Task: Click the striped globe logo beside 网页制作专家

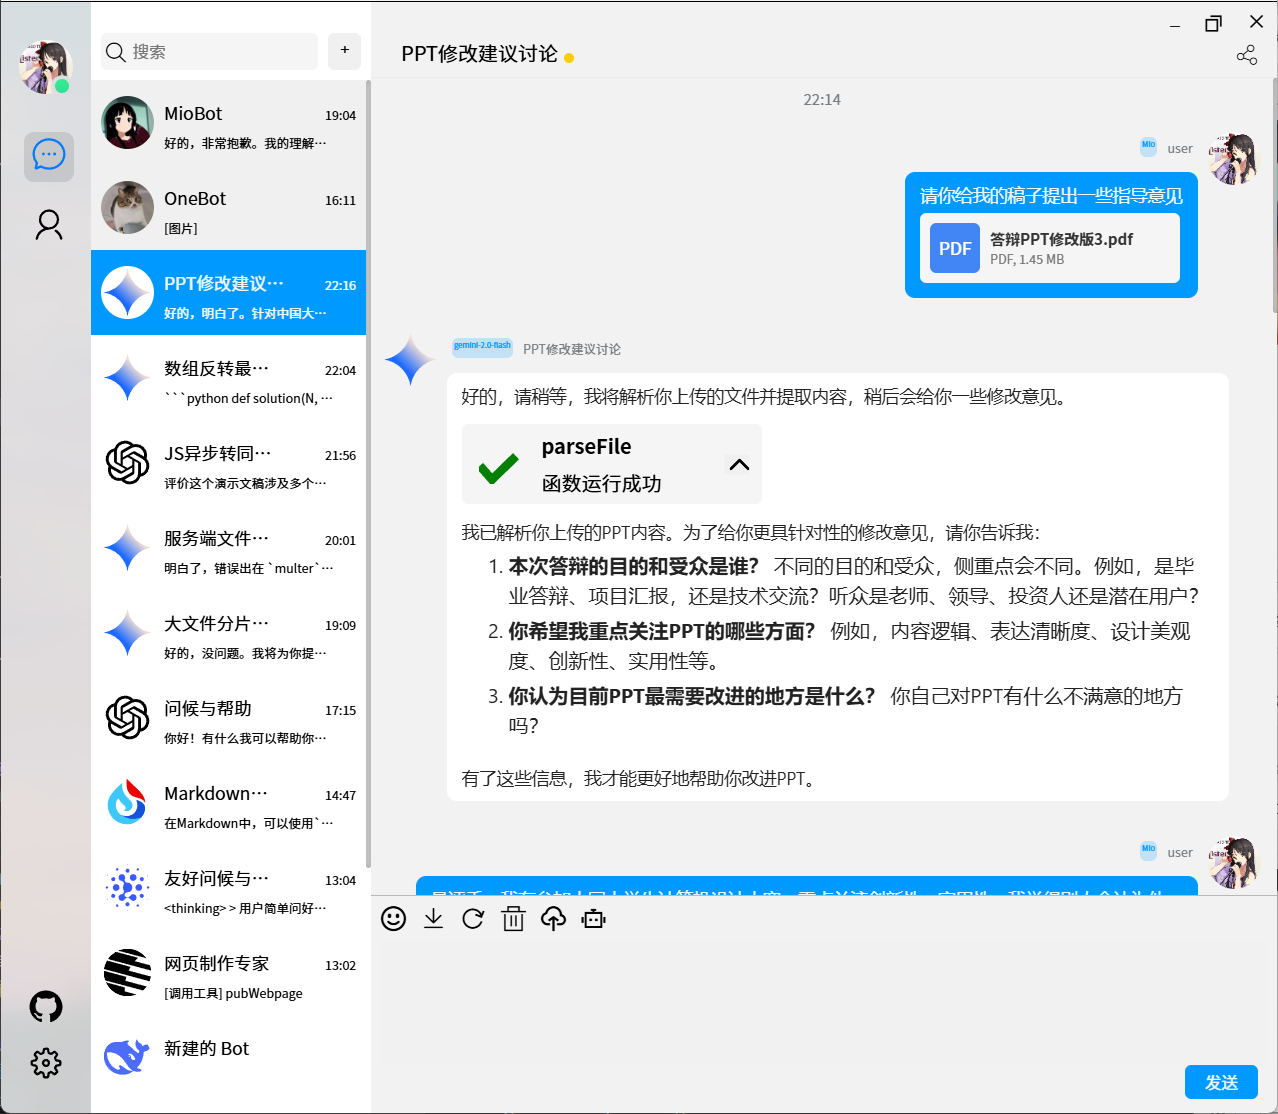Action: pyautogui.click(x=127, y=973)
